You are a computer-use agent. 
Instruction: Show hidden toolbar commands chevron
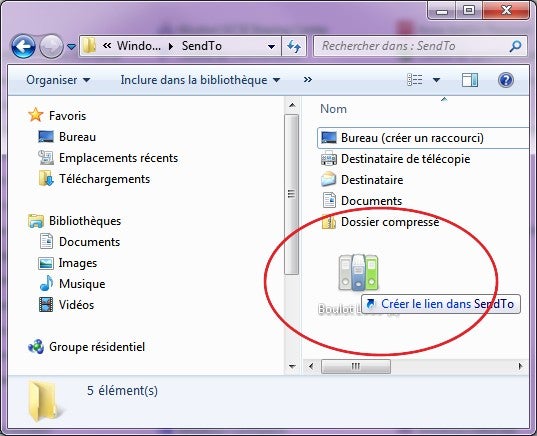pos(308,80)
